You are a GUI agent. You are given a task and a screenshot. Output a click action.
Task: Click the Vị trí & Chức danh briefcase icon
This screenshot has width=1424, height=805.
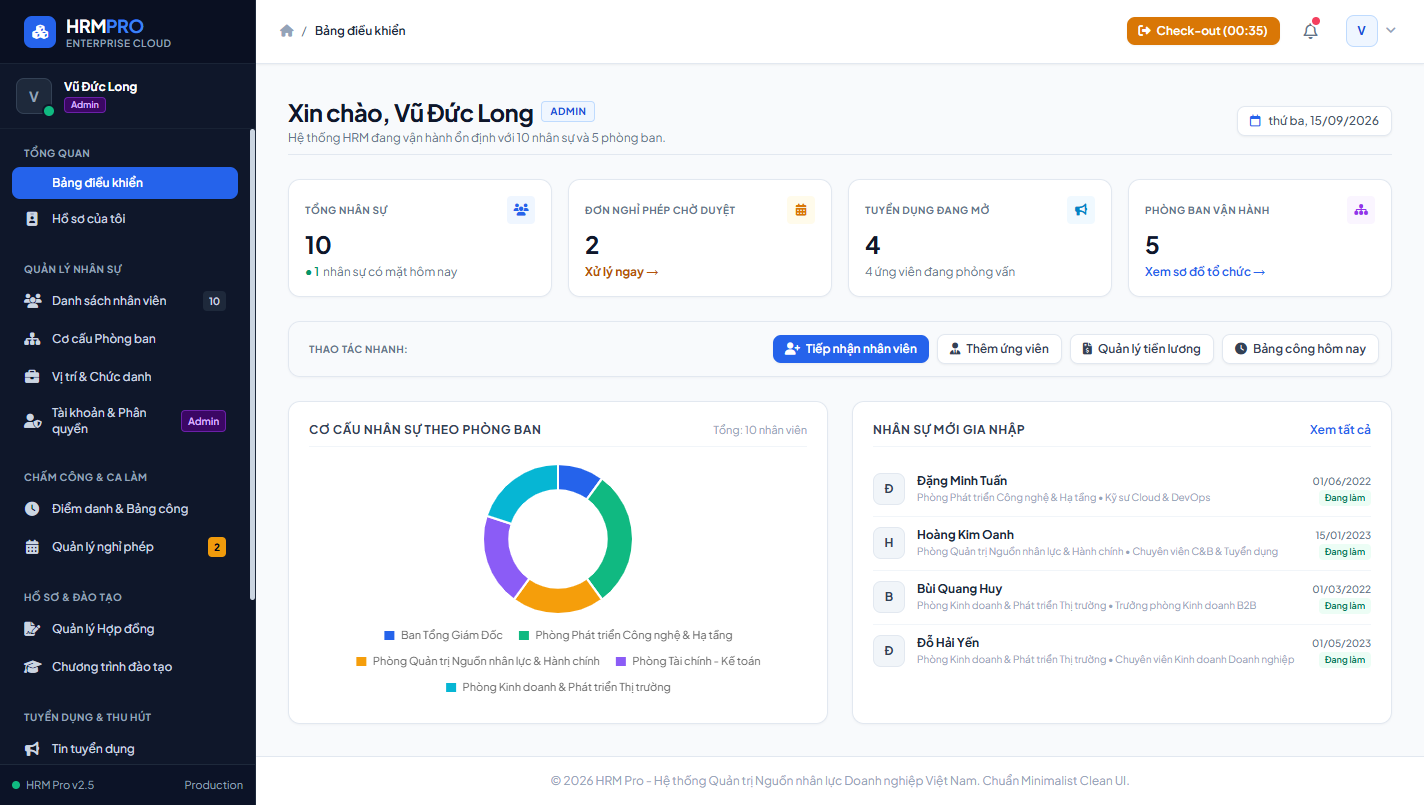click(x=32, y=377)
